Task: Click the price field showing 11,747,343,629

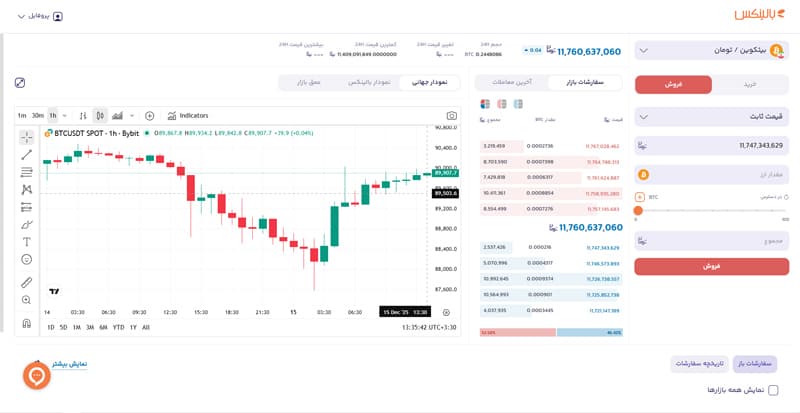Action: [712, 145]
